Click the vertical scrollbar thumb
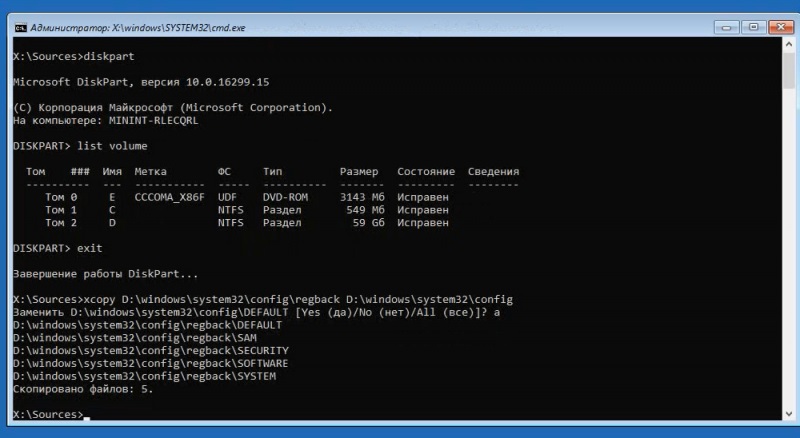800x438 pixels. click(x=789, y=70)
